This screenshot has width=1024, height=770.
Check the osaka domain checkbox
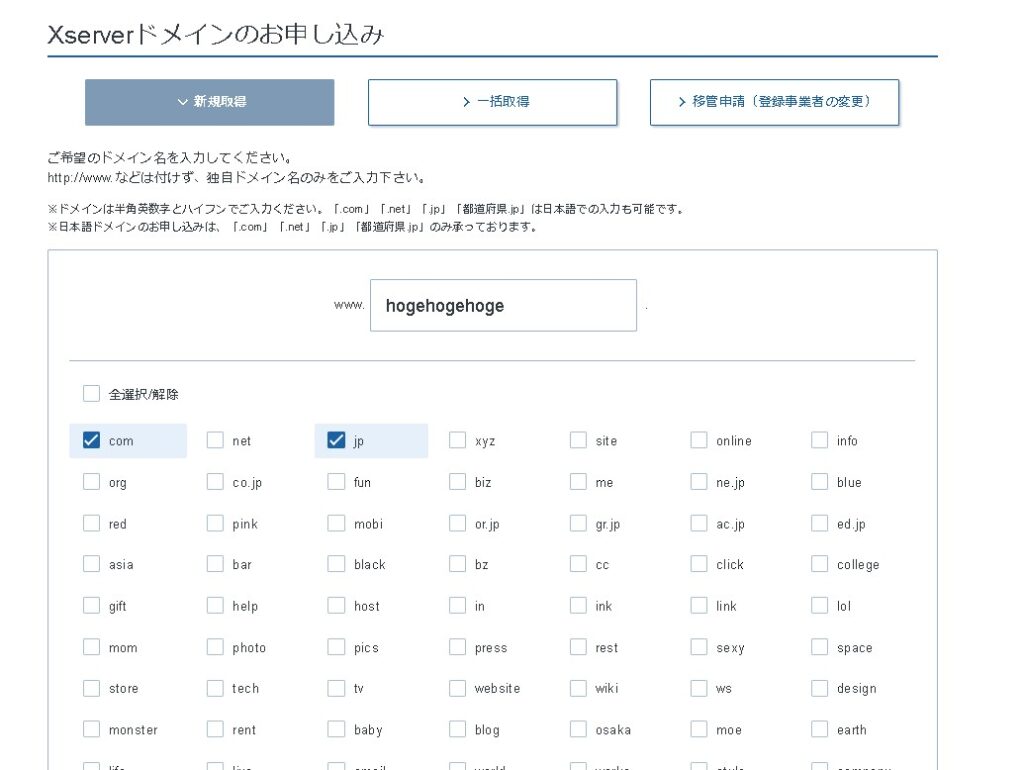click(x=578, y=729)
